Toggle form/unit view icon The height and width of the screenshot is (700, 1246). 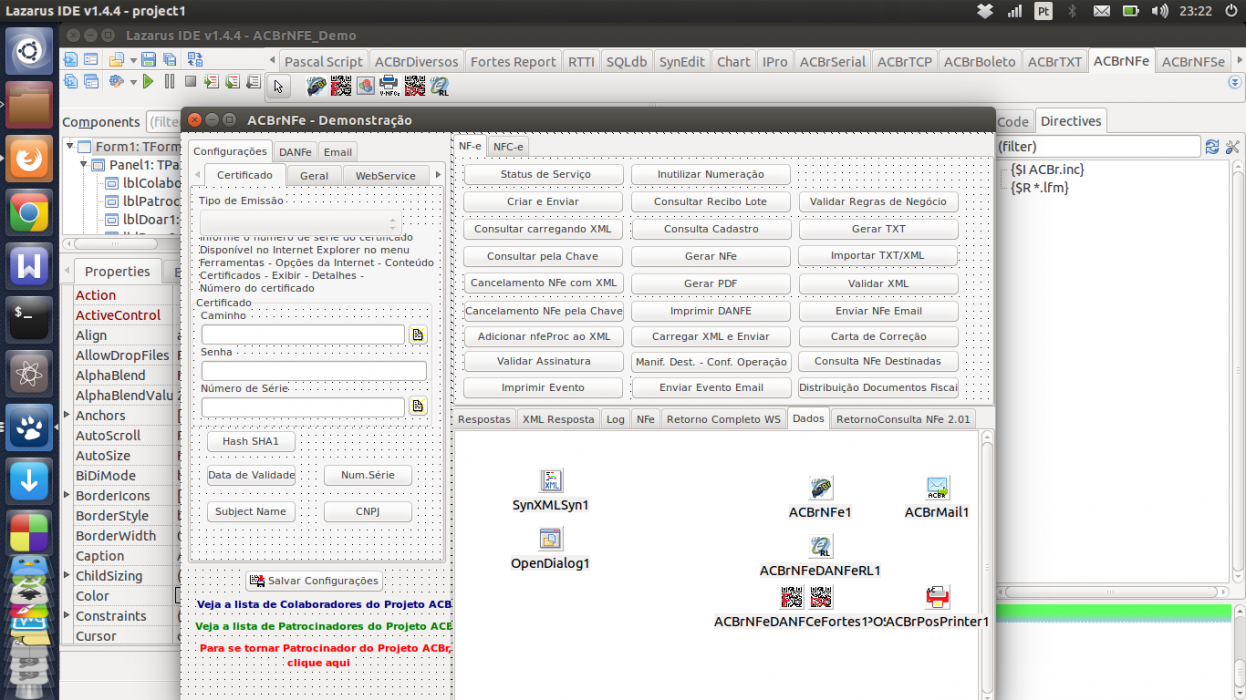[x=195, y=60]
